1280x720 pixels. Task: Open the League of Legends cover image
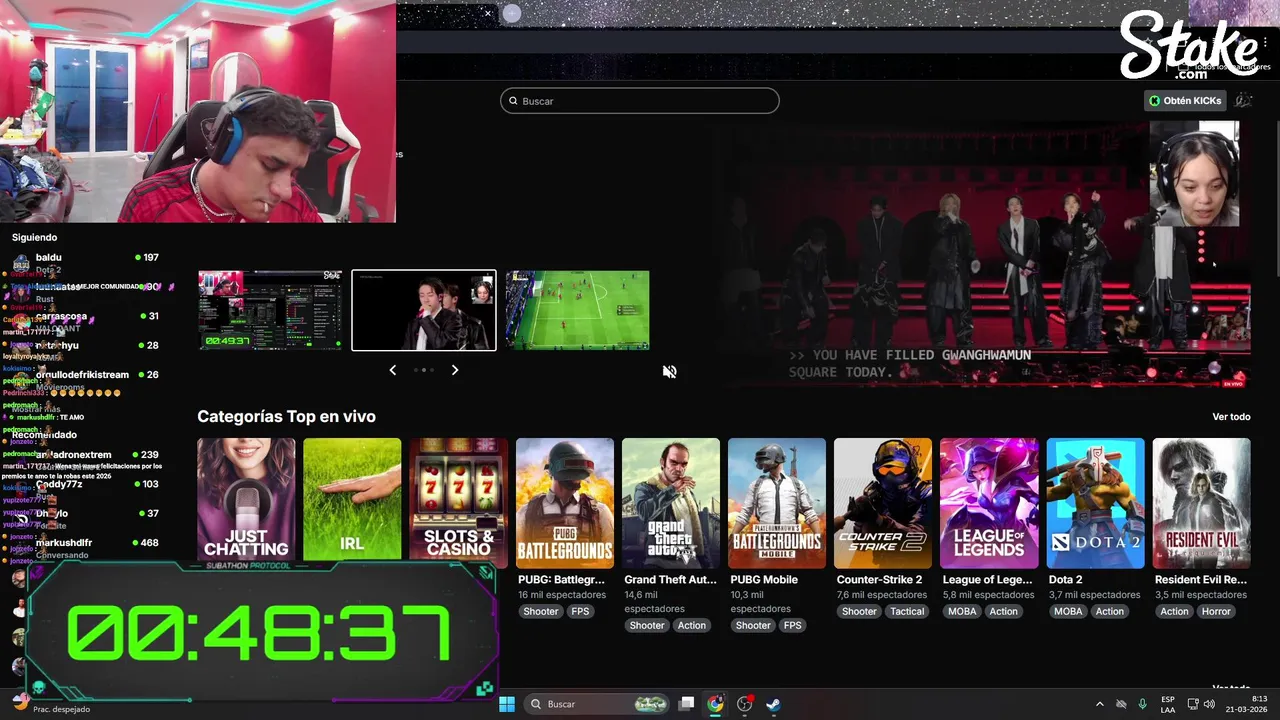(989, 503)
